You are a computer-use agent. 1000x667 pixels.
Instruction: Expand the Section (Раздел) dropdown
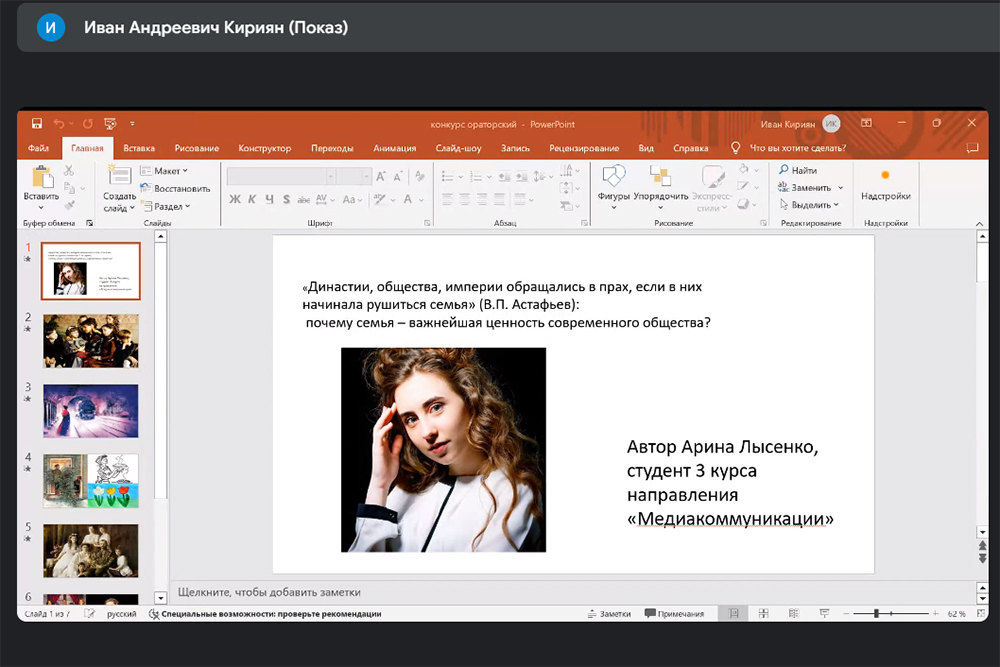pos(169,206)
